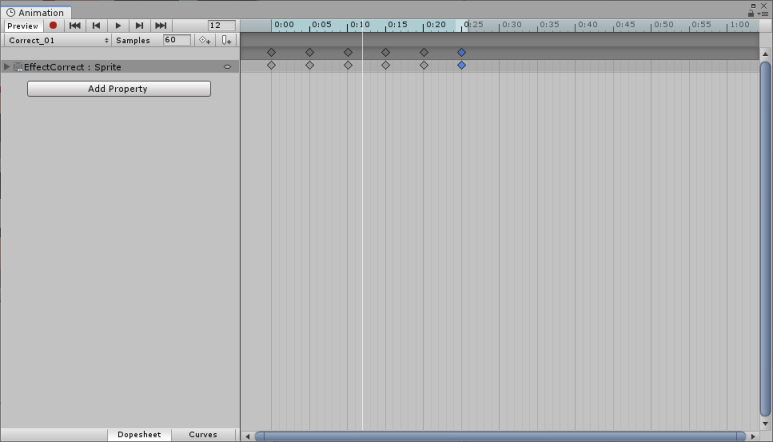Add keyframe with the diamond-plus icon
The width and height of the screenshot is (773, 442).
click(x=205, y=40)
